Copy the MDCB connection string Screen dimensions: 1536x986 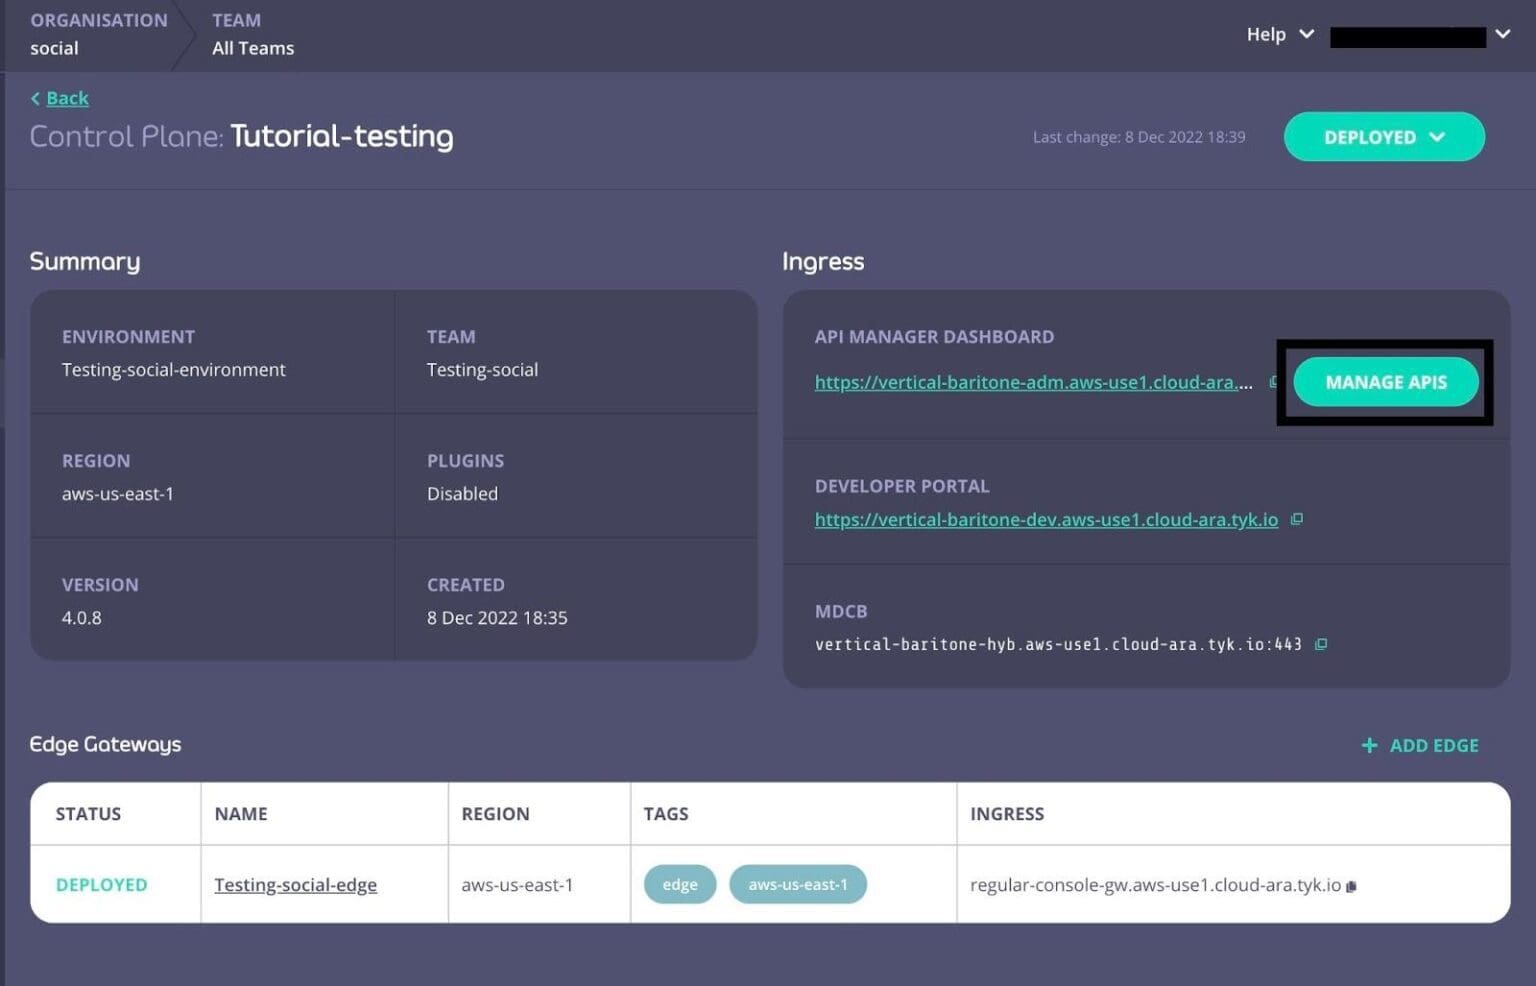(1321, 644)
